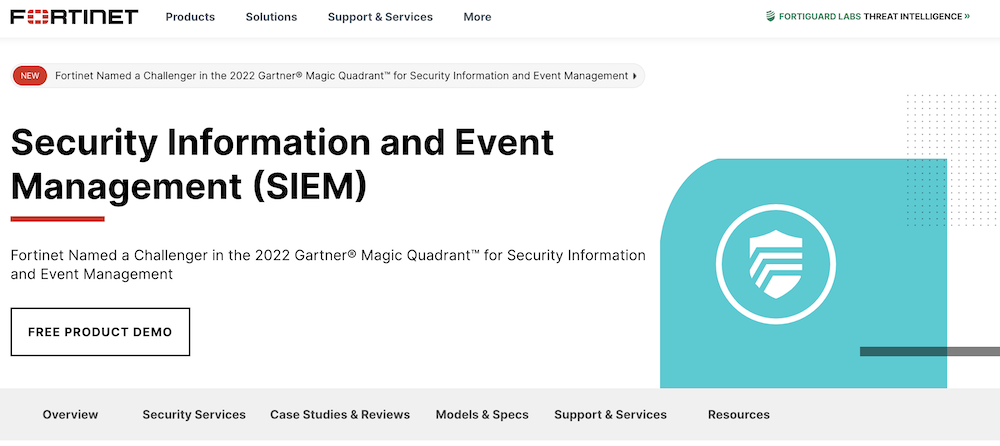Click the red NEW badge
The width and height of the screenshot is (1000, 446).
pos(30,76)
